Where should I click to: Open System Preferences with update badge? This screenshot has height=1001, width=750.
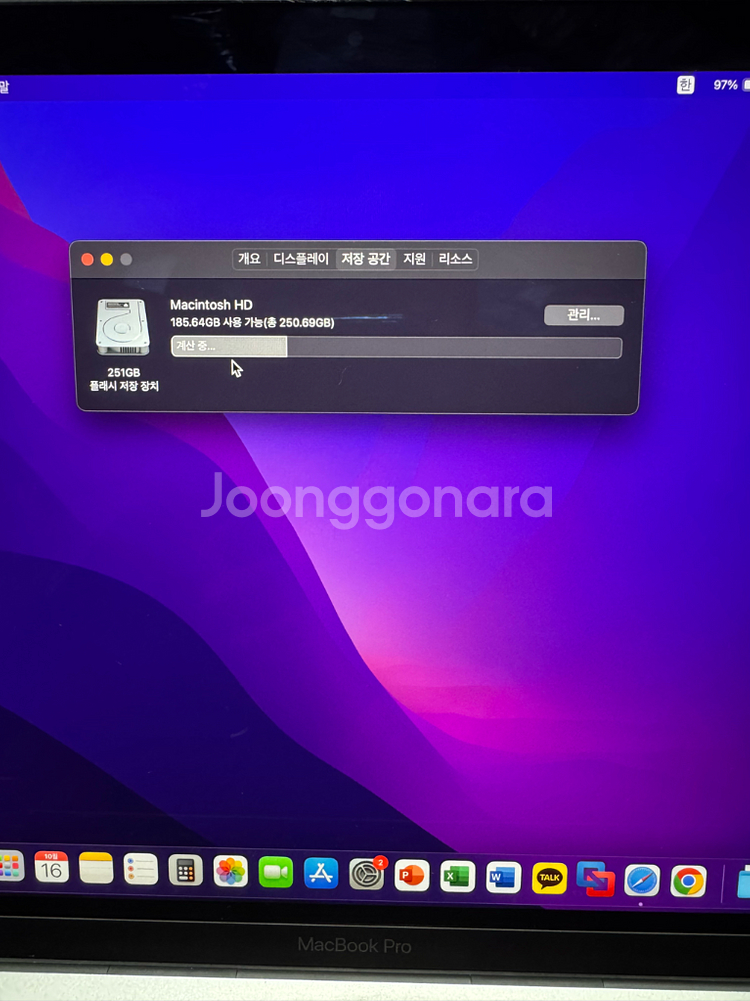tap(367, 875)
